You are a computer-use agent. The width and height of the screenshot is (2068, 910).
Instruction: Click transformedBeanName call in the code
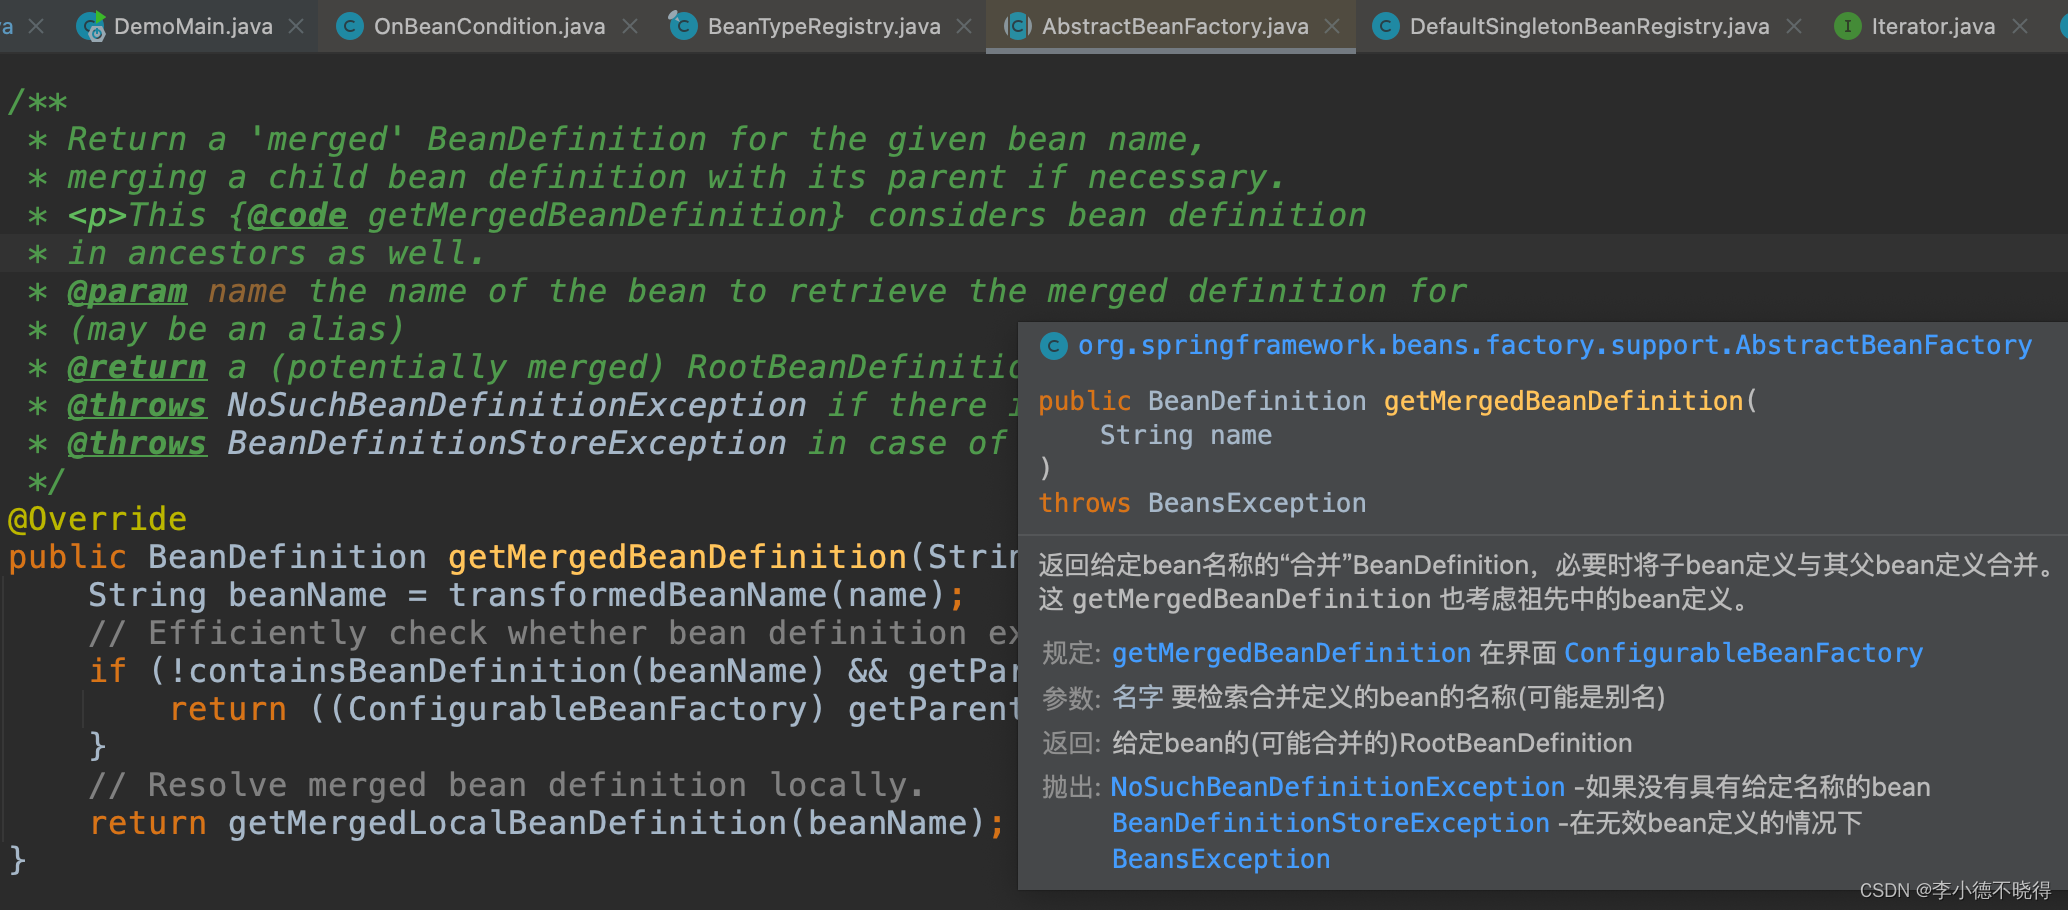pos(637,595)
